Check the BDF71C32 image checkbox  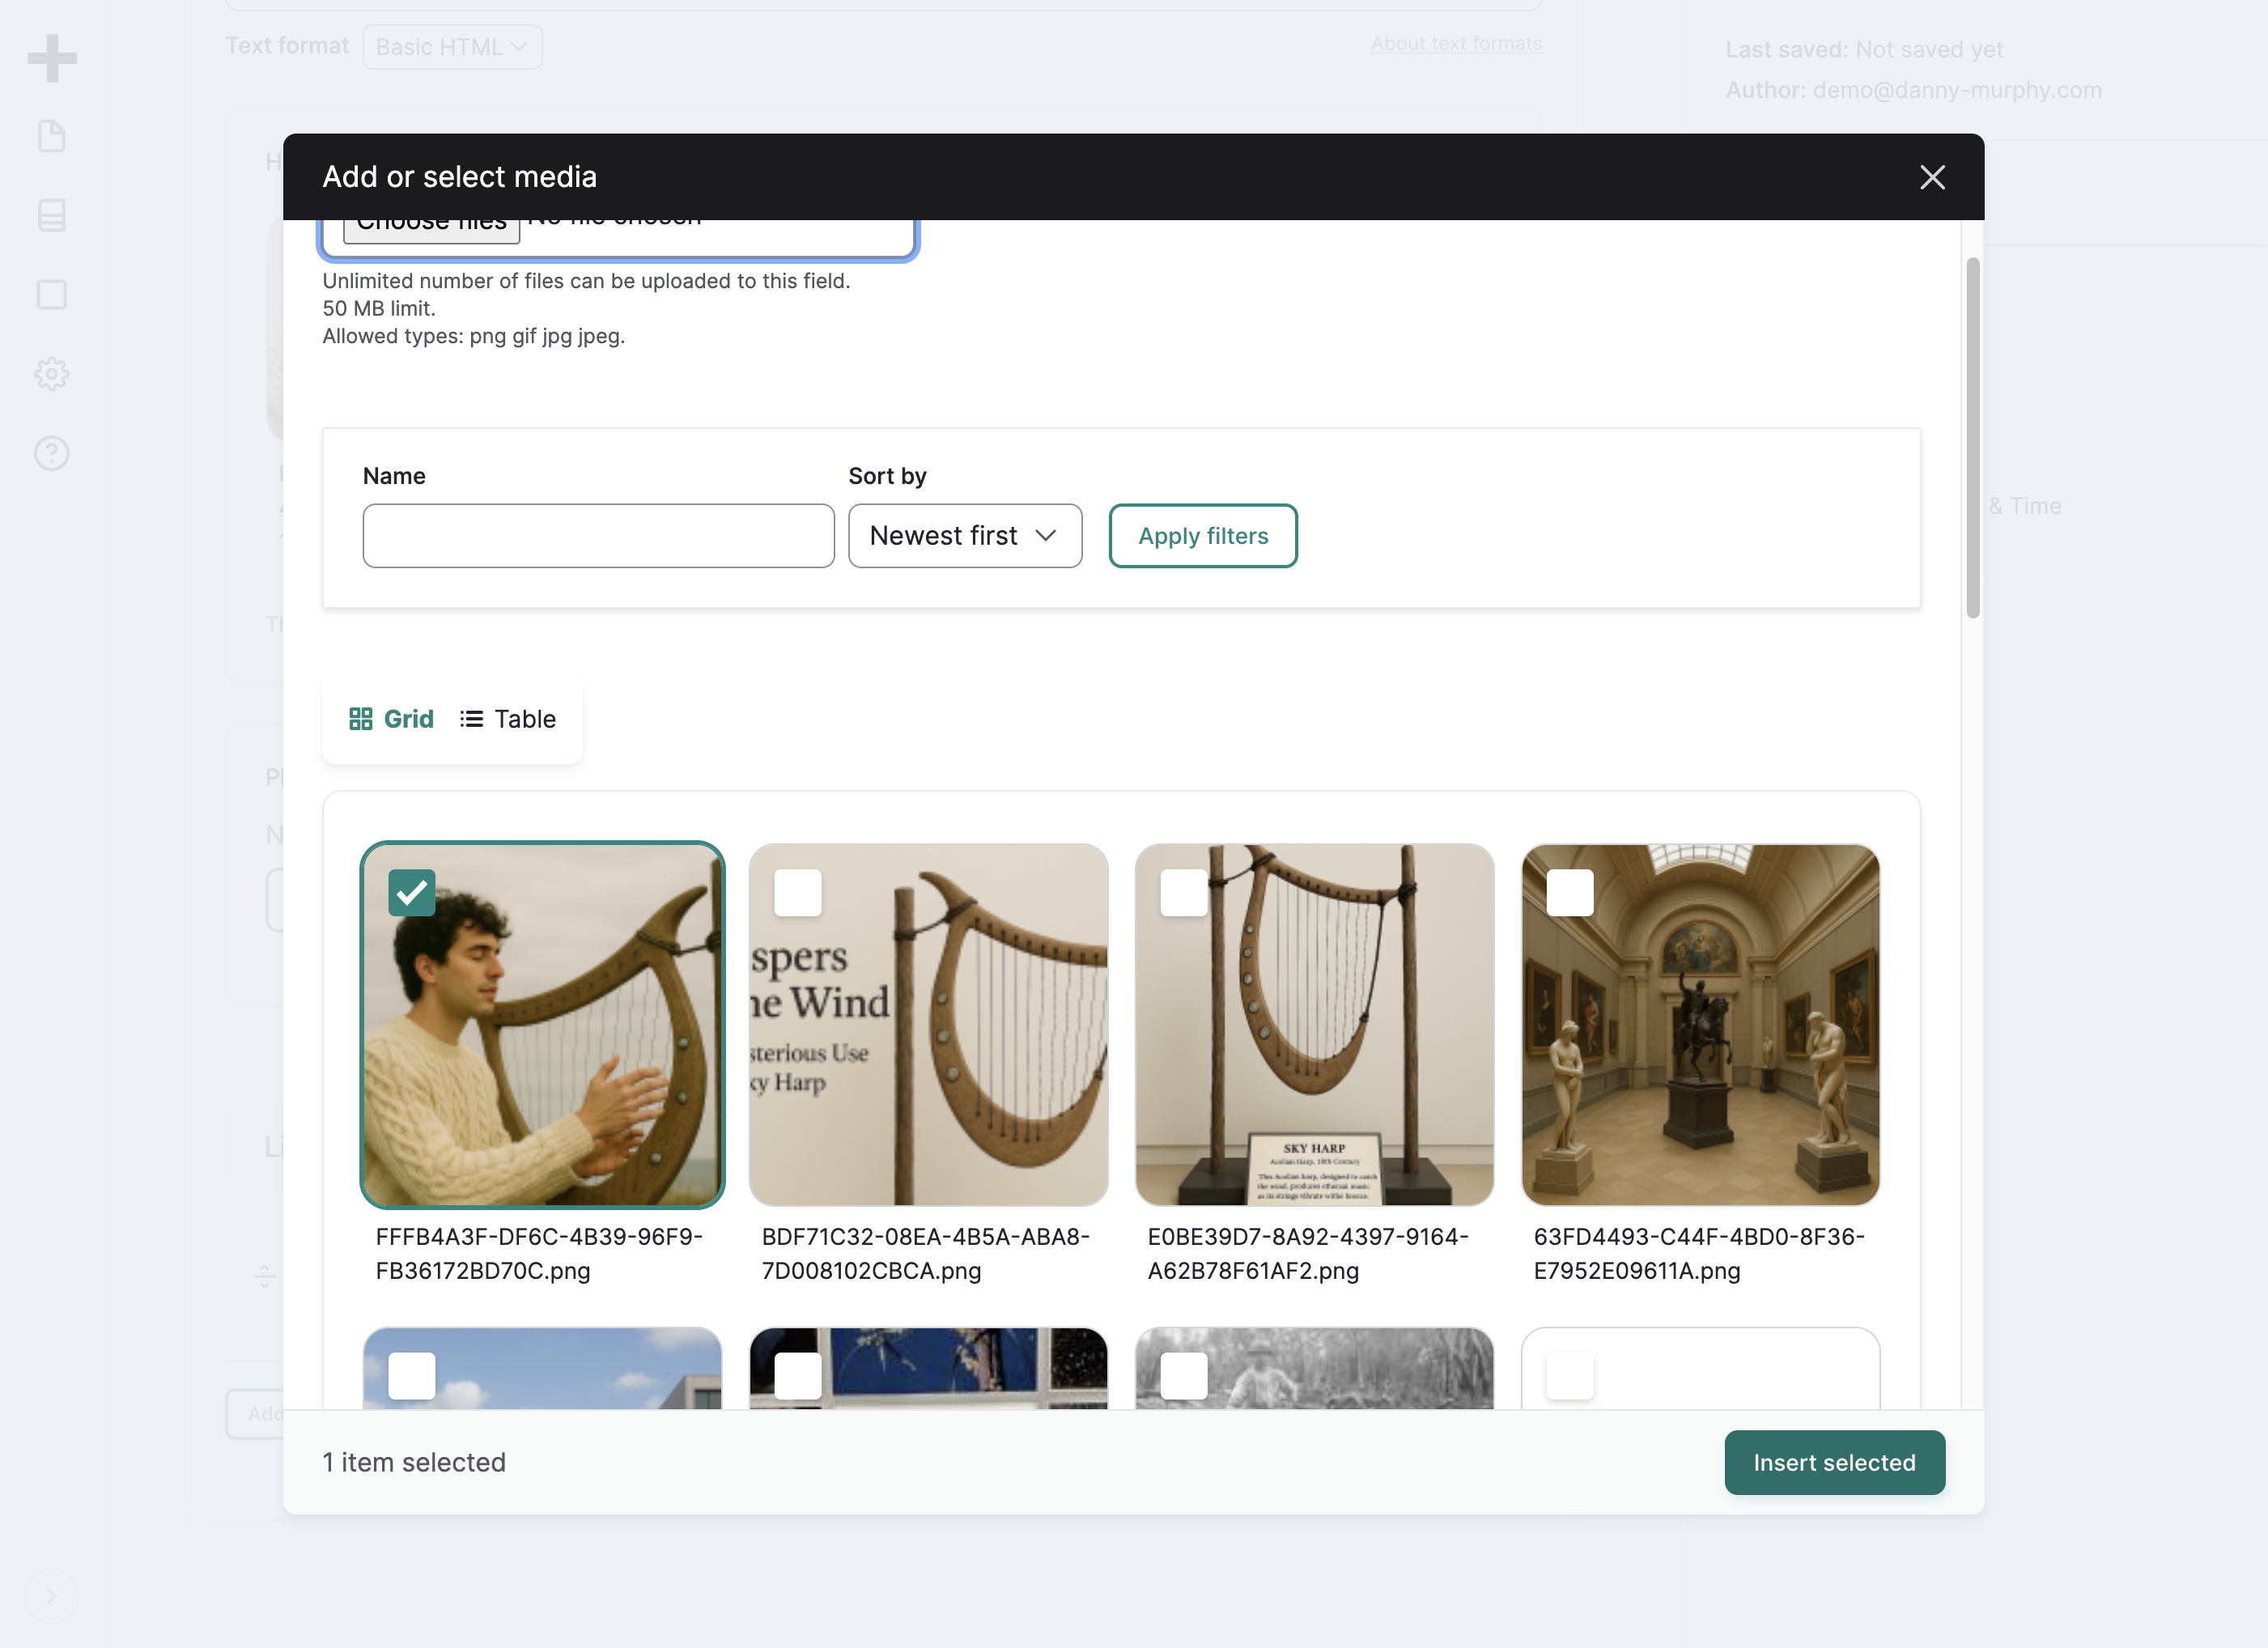pos(798,893)
